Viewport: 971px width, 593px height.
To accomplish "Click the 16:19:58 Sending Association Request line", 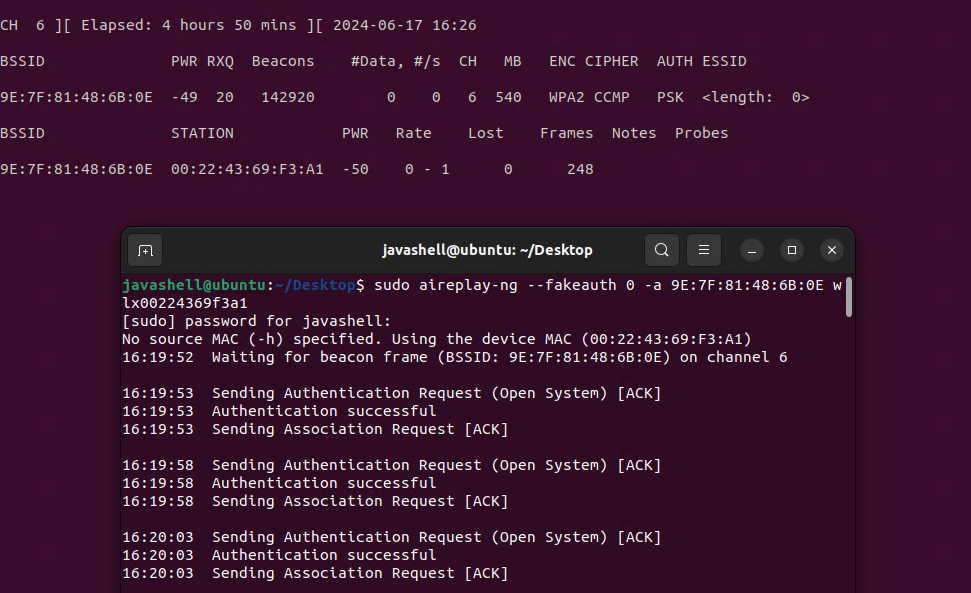I will point(315,501).
